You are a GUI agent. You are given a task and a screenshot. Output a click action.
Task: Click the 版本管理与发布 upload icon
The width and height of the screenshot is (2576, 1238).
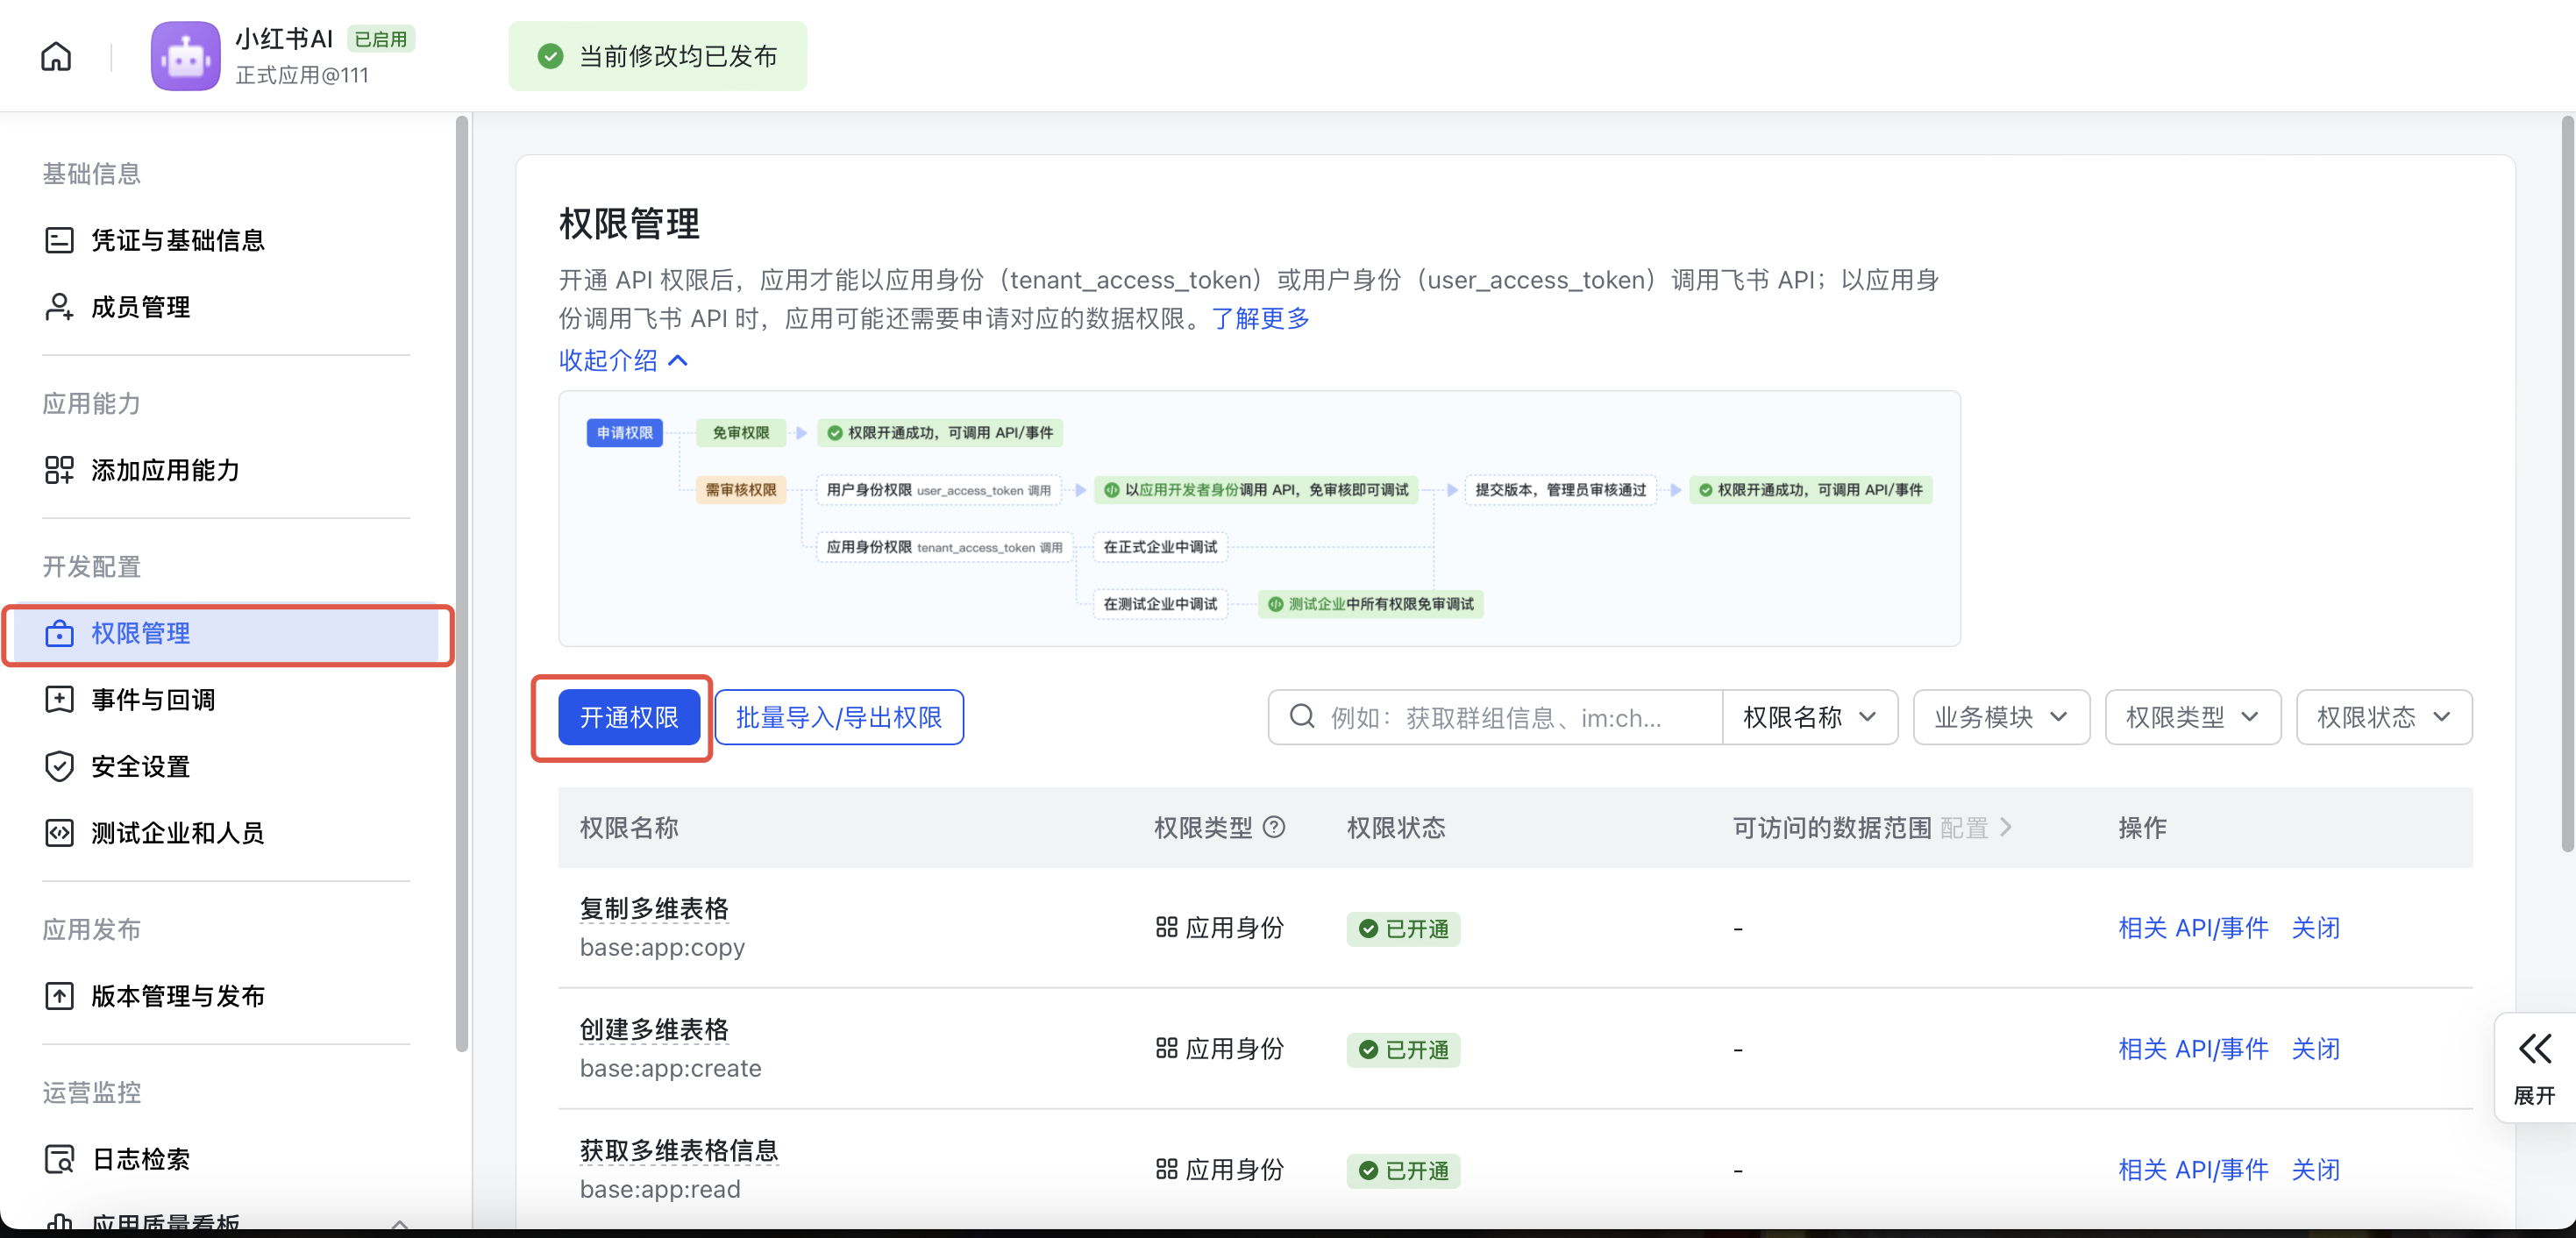tap(60, 995)
